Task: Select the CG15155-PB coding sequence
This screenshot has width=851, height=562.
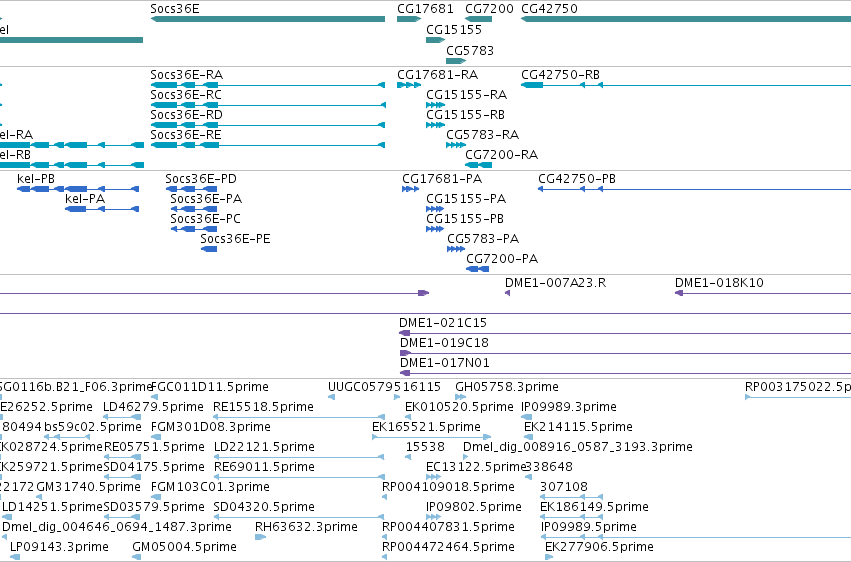Action: [x=435, y=229]
